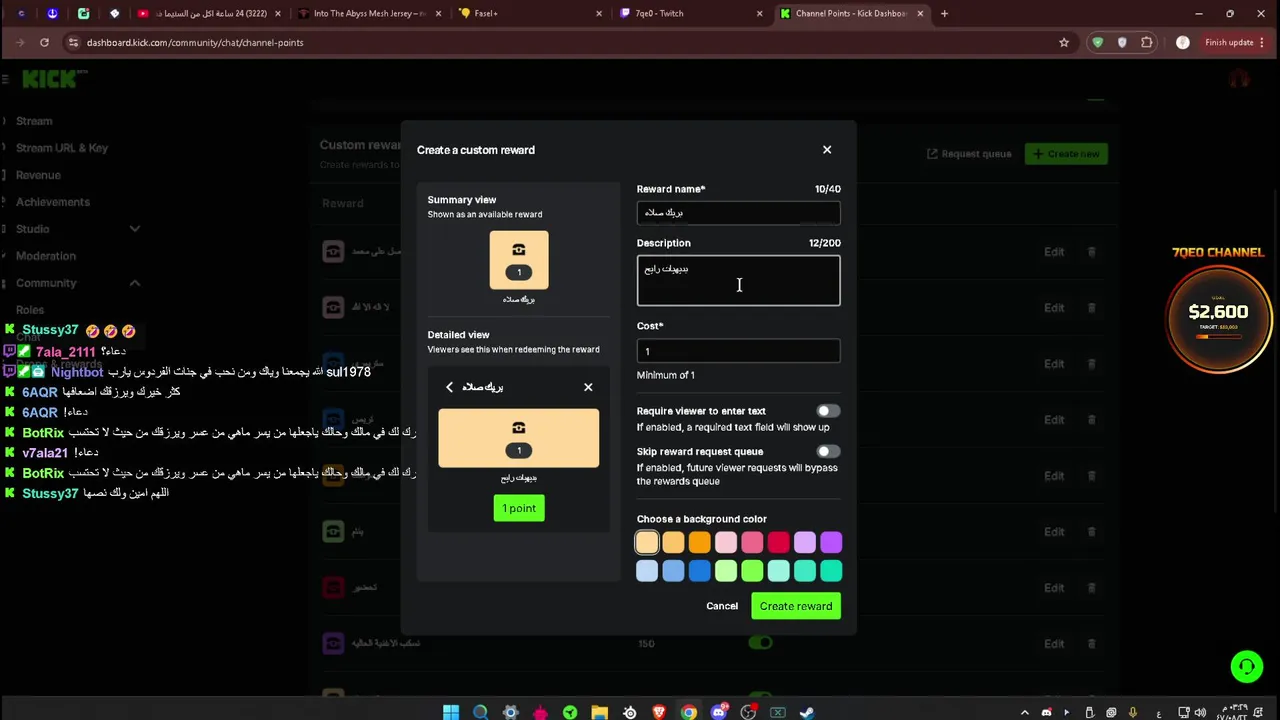Screen dimensions: 1280x720
Task: Go back using the detailed view chevron
Action: [449, 387]
